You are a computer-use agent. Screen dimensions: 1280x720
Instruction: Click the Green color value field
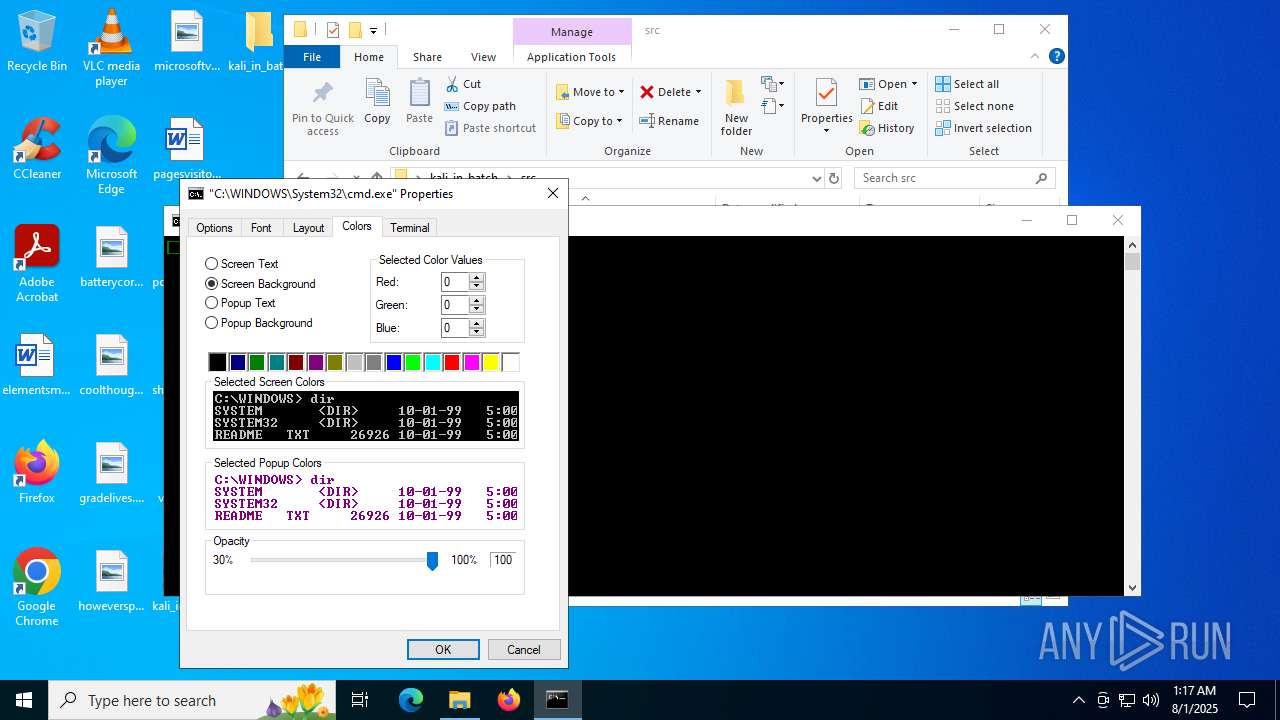pyautogui.click(x=455, y=305)
